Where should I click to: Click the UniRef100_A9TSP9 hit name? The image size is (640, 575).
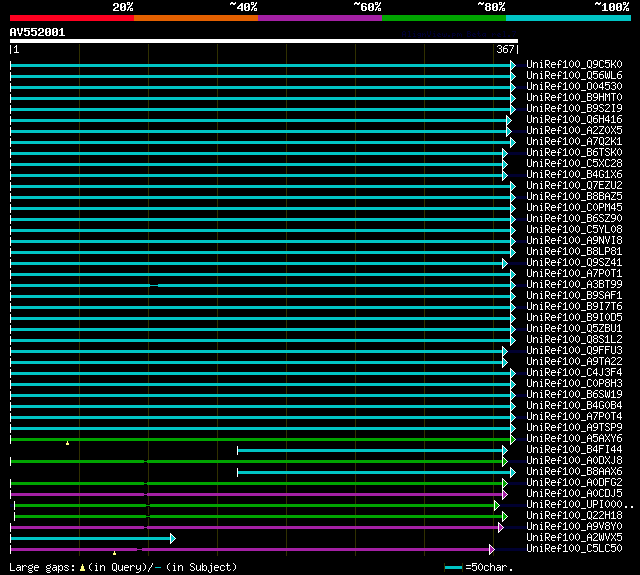pos(574,428)
